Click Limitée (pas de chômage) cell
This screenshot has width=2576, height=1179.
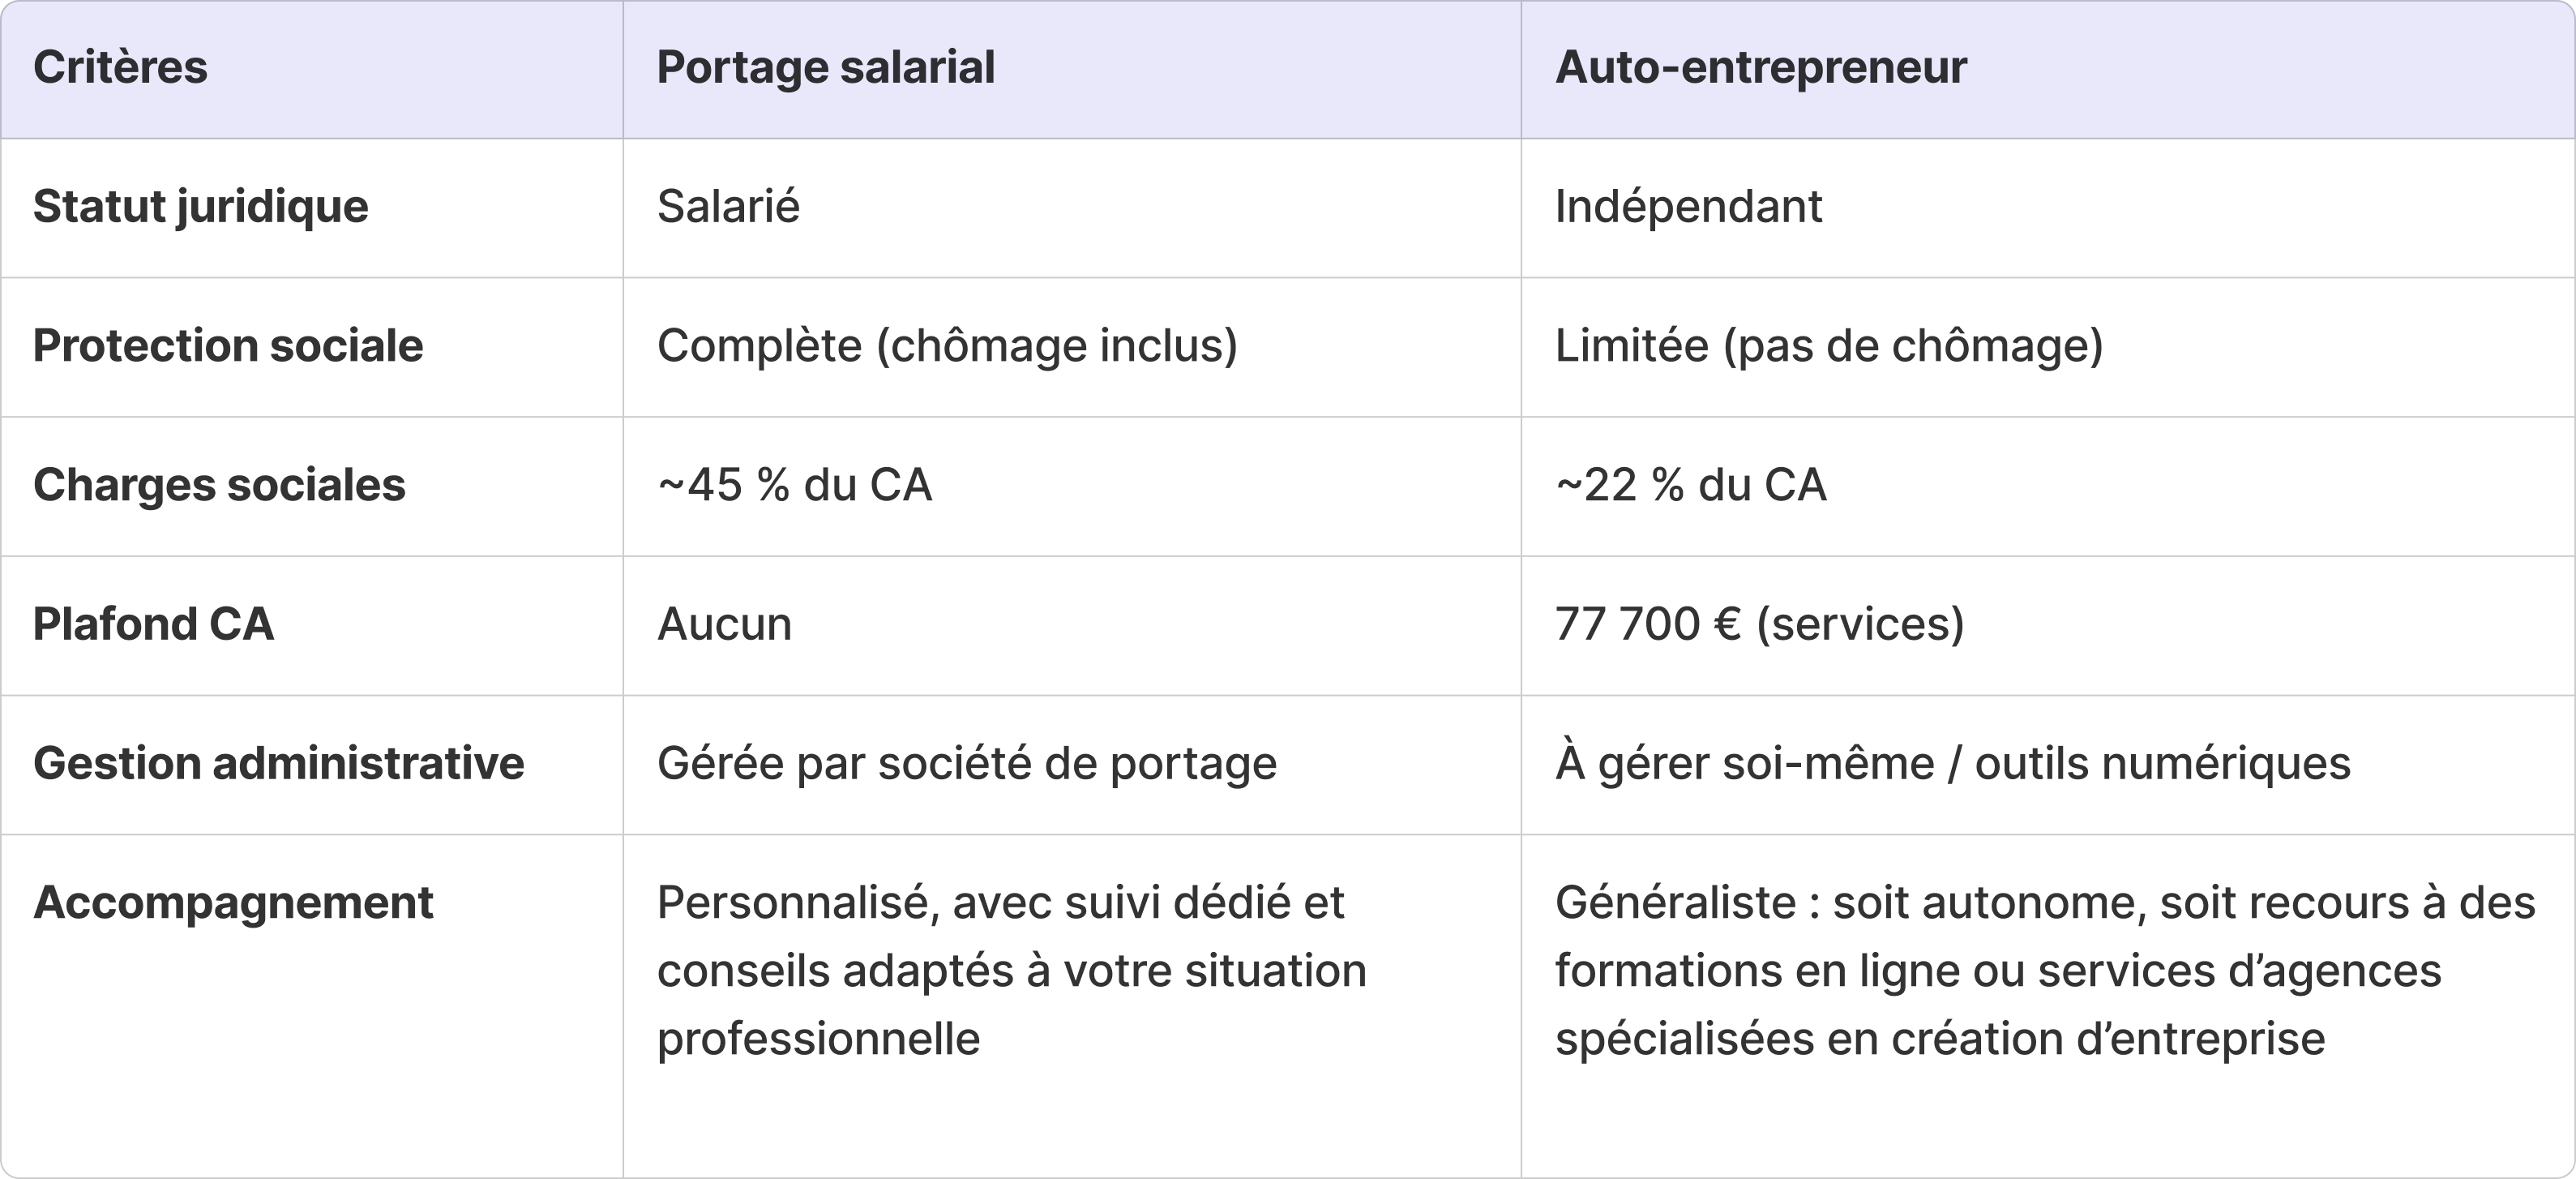click(x=1829, y=346)
